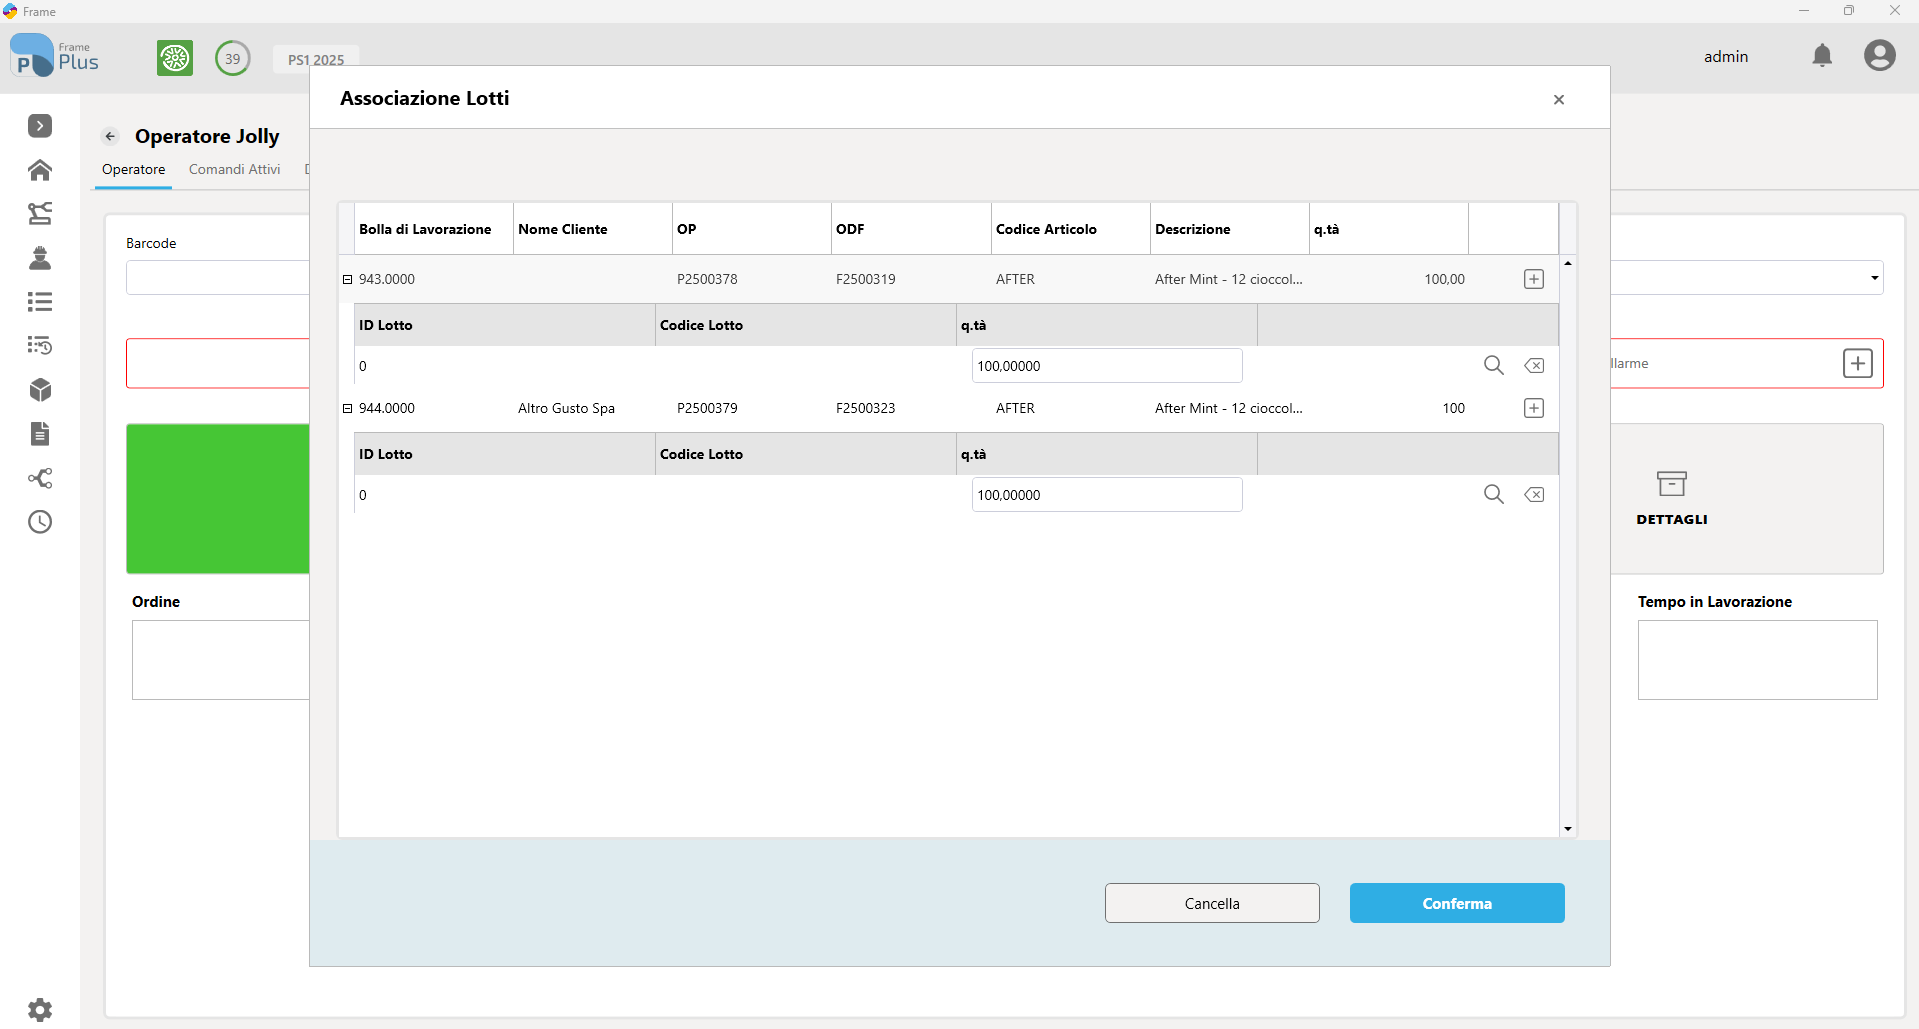Add lot row for bolla 943.0000
Viewport: 1919px width, 1029px height.
click(1534, 279)
